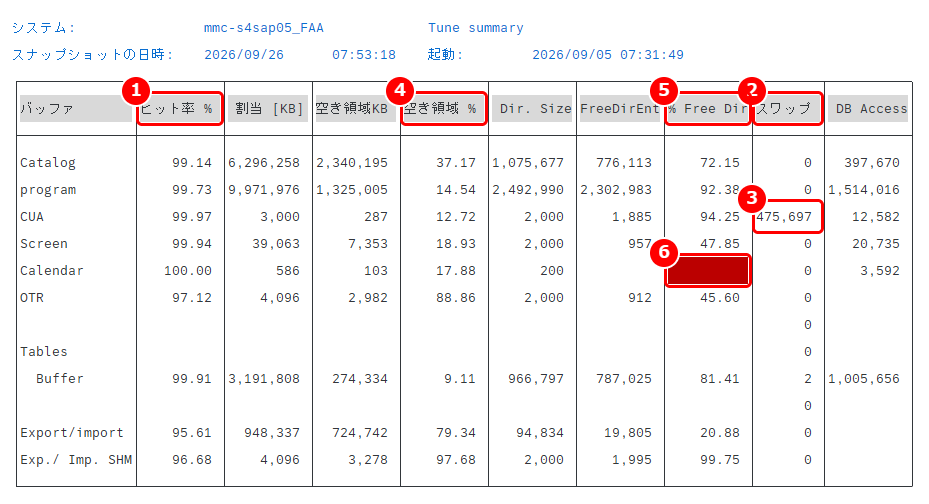Click the OTR buffer row name
Viewport: 929px width, 504px height.
[31, 297]
